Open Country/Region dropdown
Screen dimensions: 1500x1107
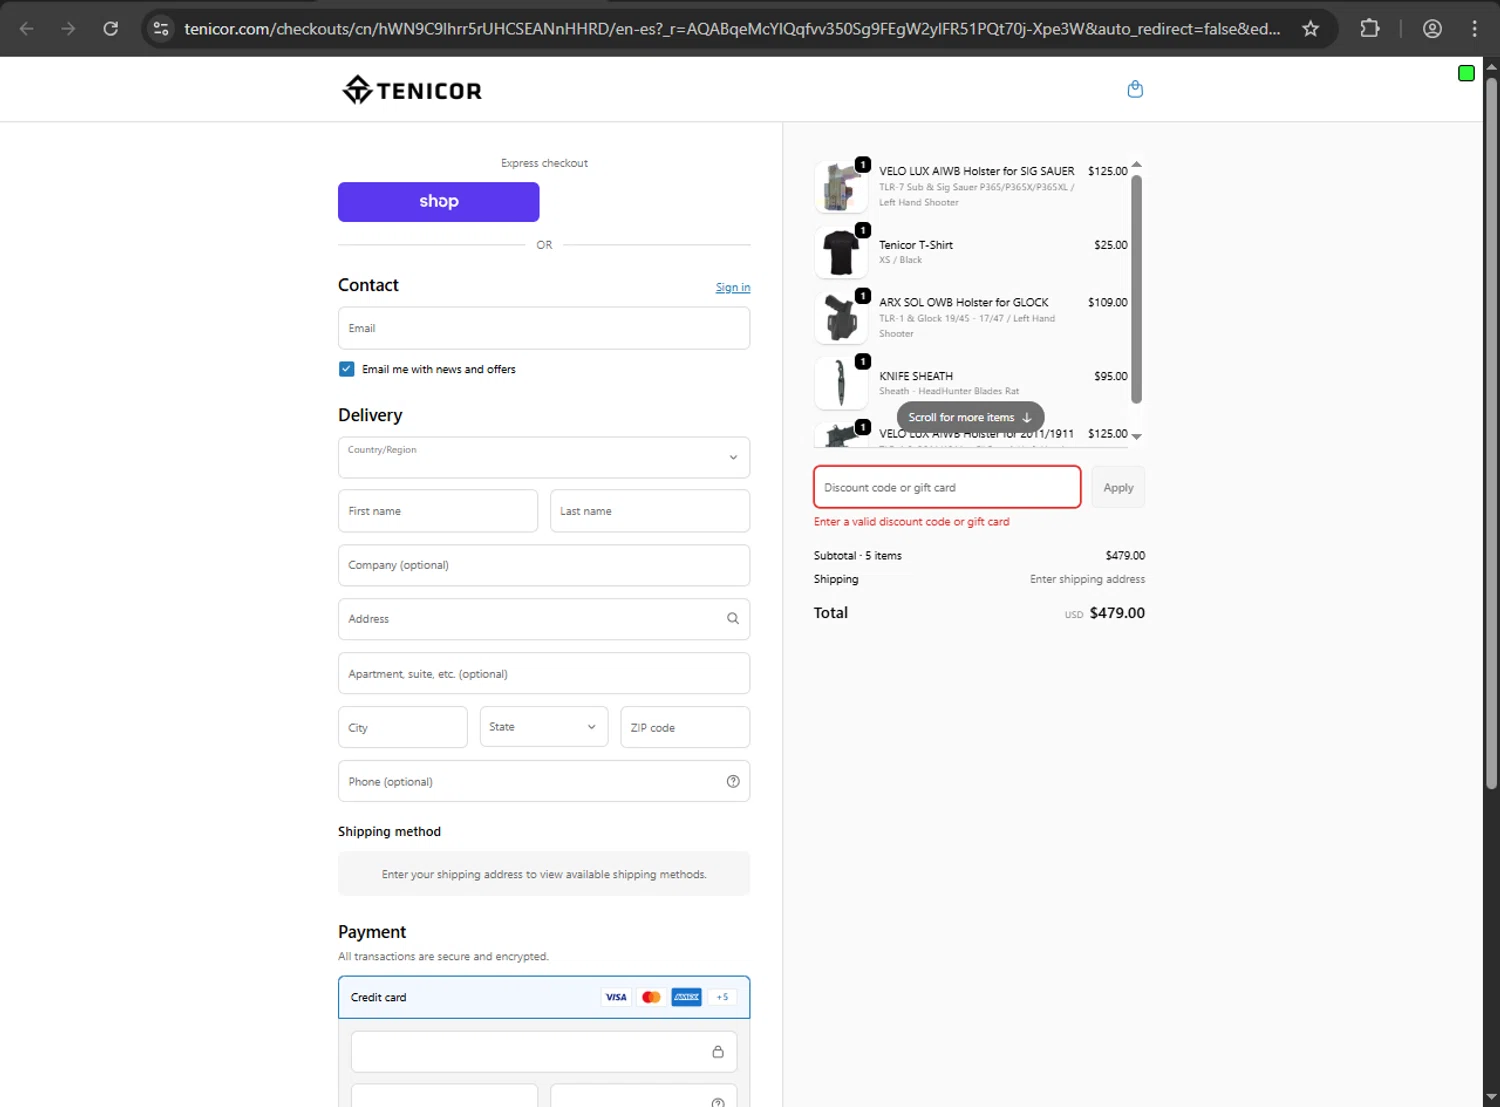pos(544,457)
